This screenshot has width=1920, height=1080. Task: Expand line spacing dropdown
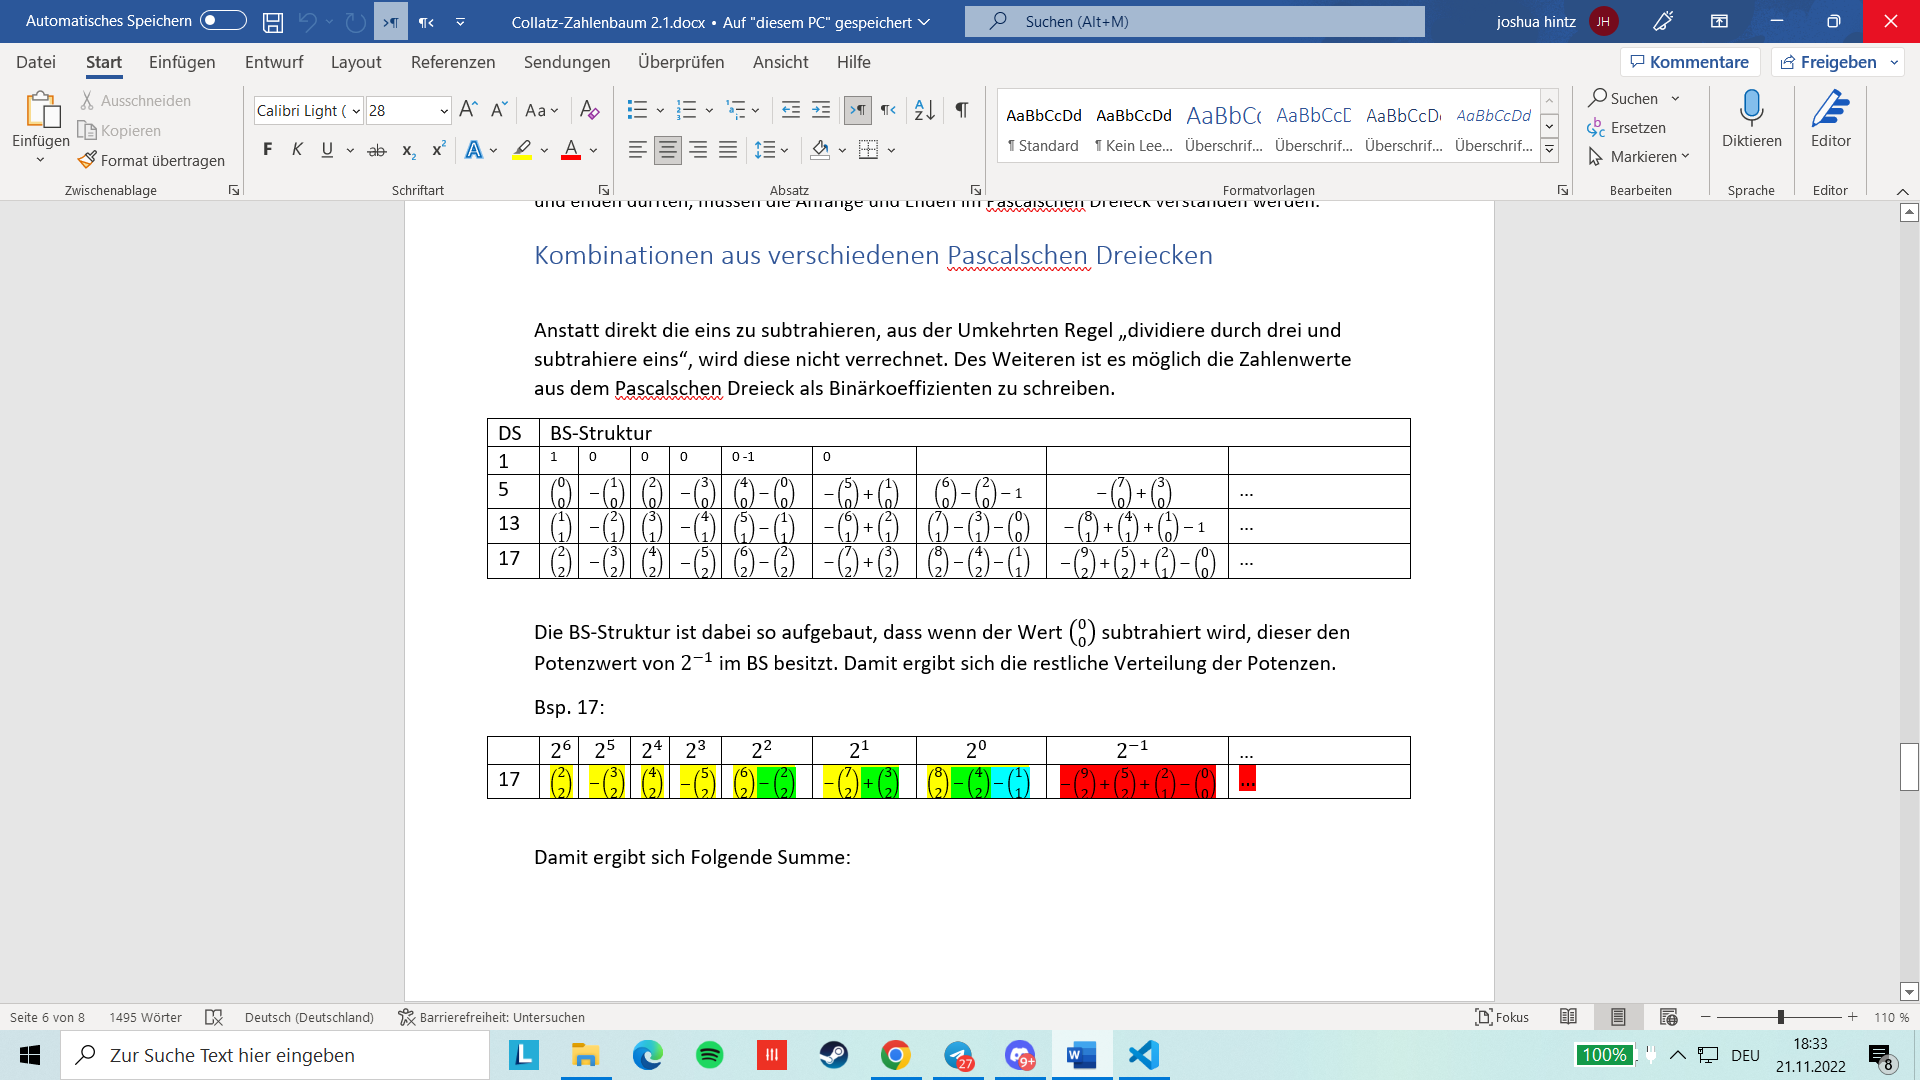(x=784, y=151)
